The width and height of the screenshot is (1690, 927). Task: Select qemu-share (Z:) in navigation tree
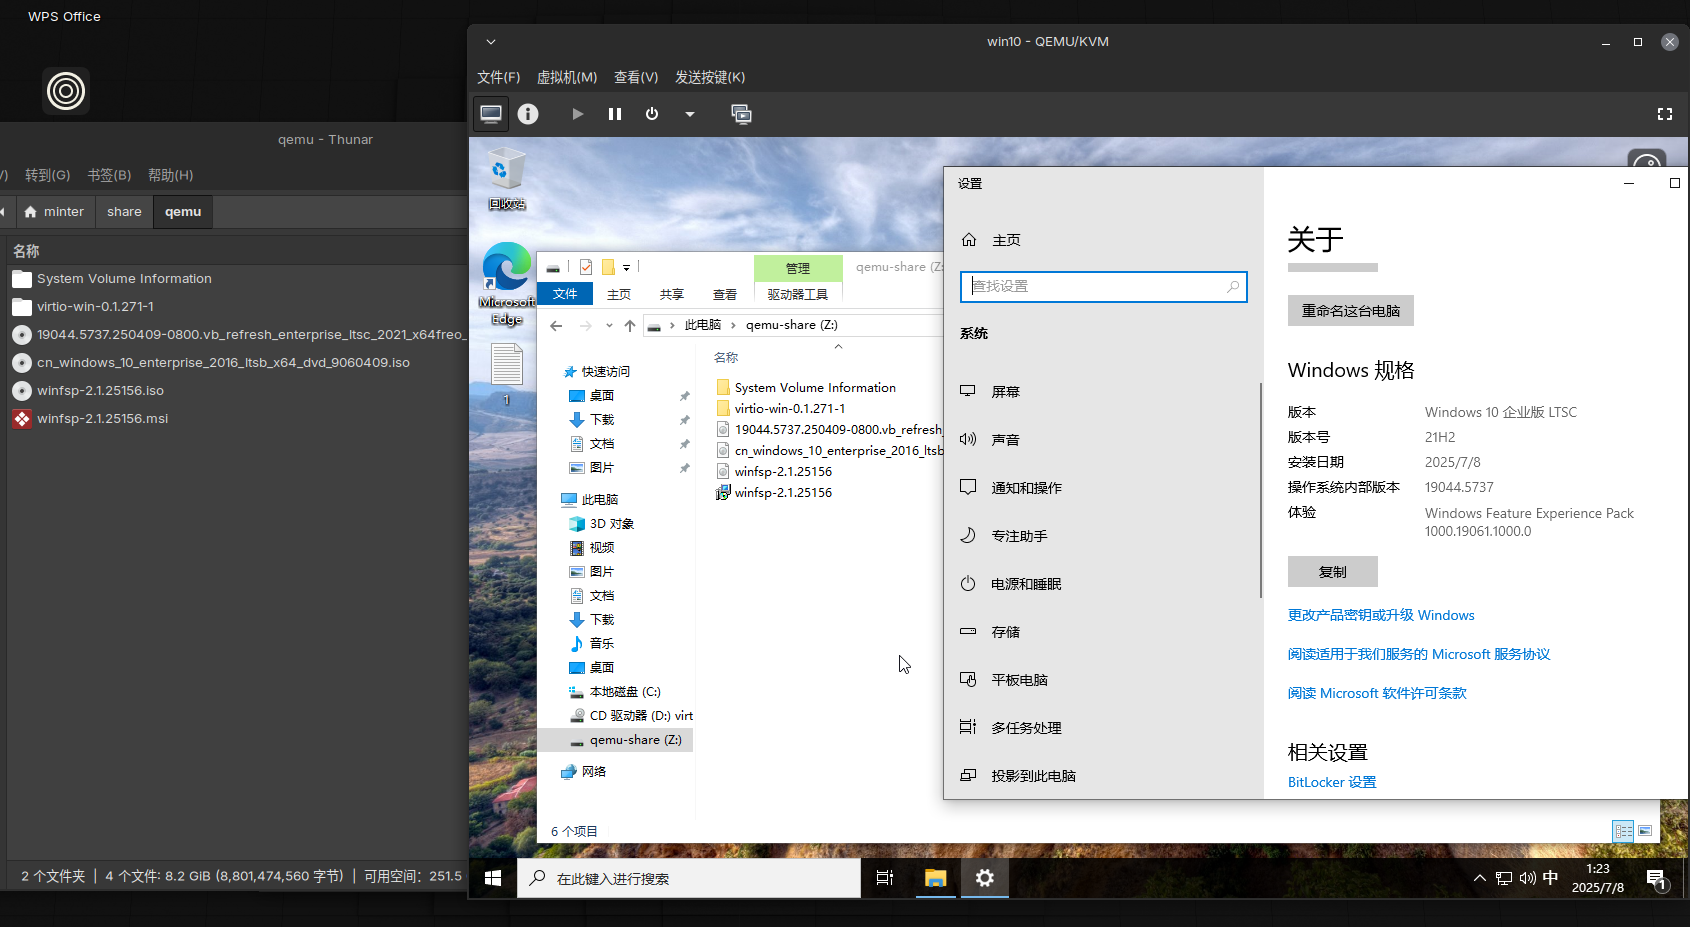pos(635,740)
